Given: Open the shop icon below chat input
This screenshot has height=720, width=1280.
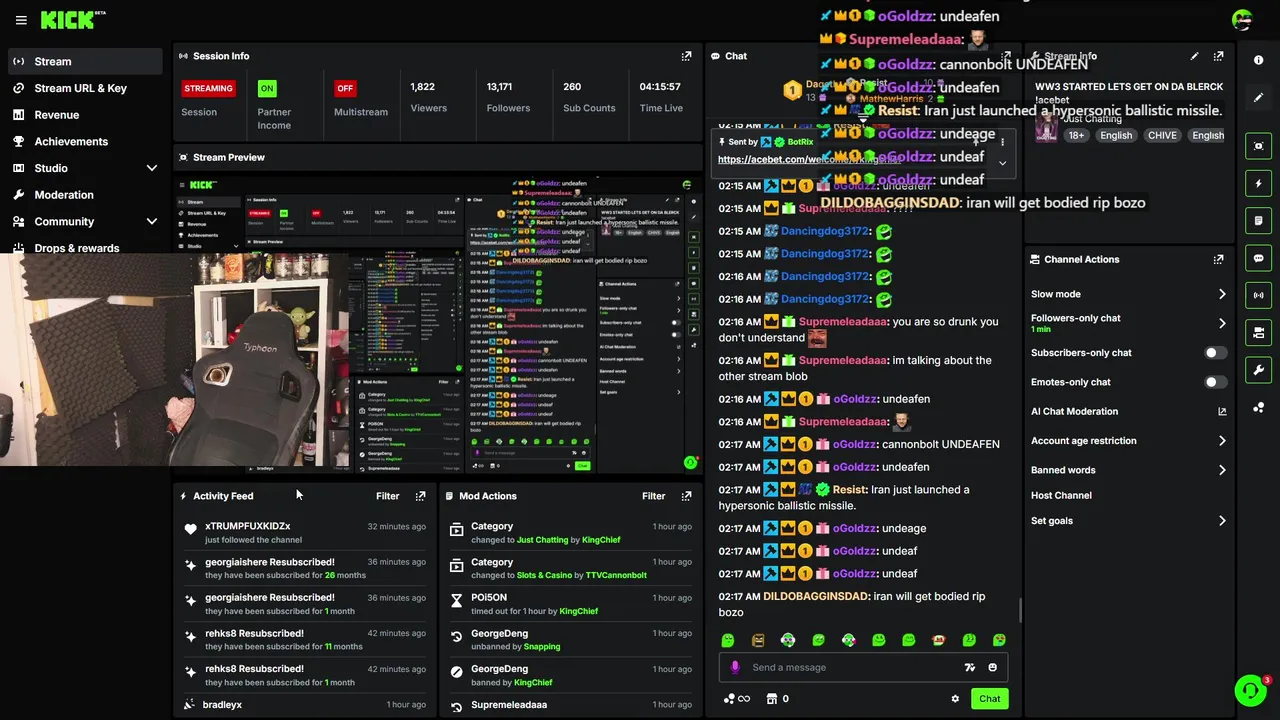Looking at the screenshot, I should [771, 699].
